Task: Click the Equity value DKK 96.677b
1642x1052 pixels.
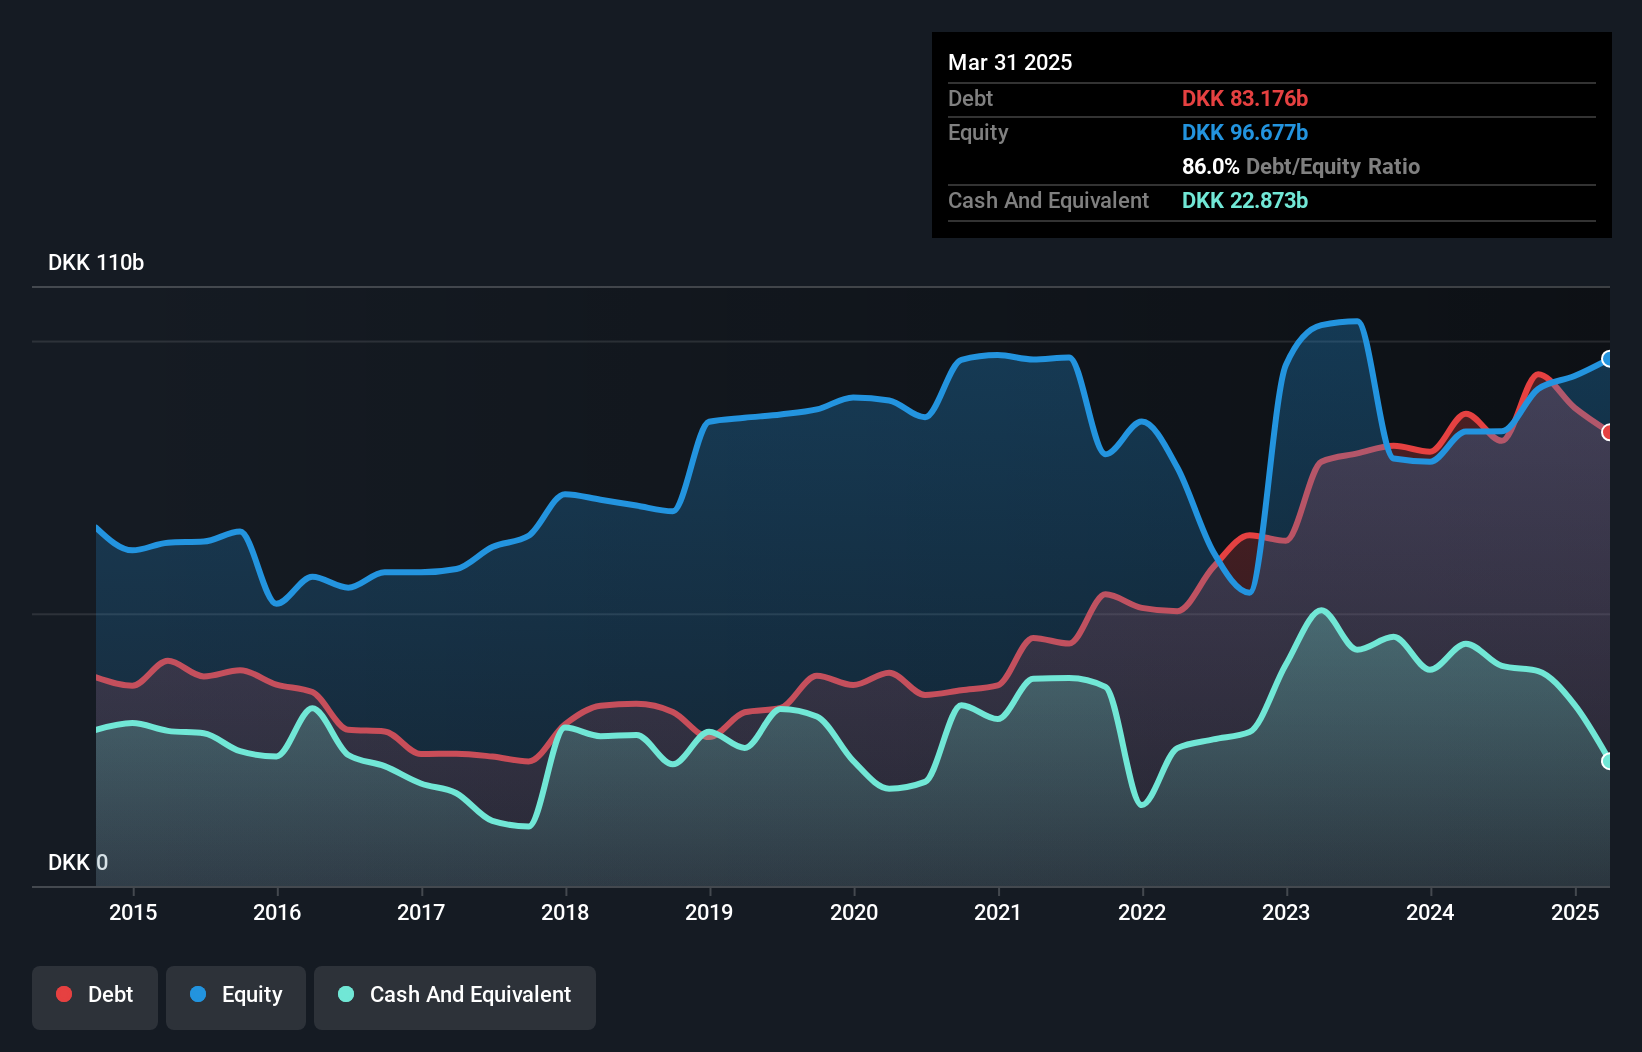Action: 1244,132
